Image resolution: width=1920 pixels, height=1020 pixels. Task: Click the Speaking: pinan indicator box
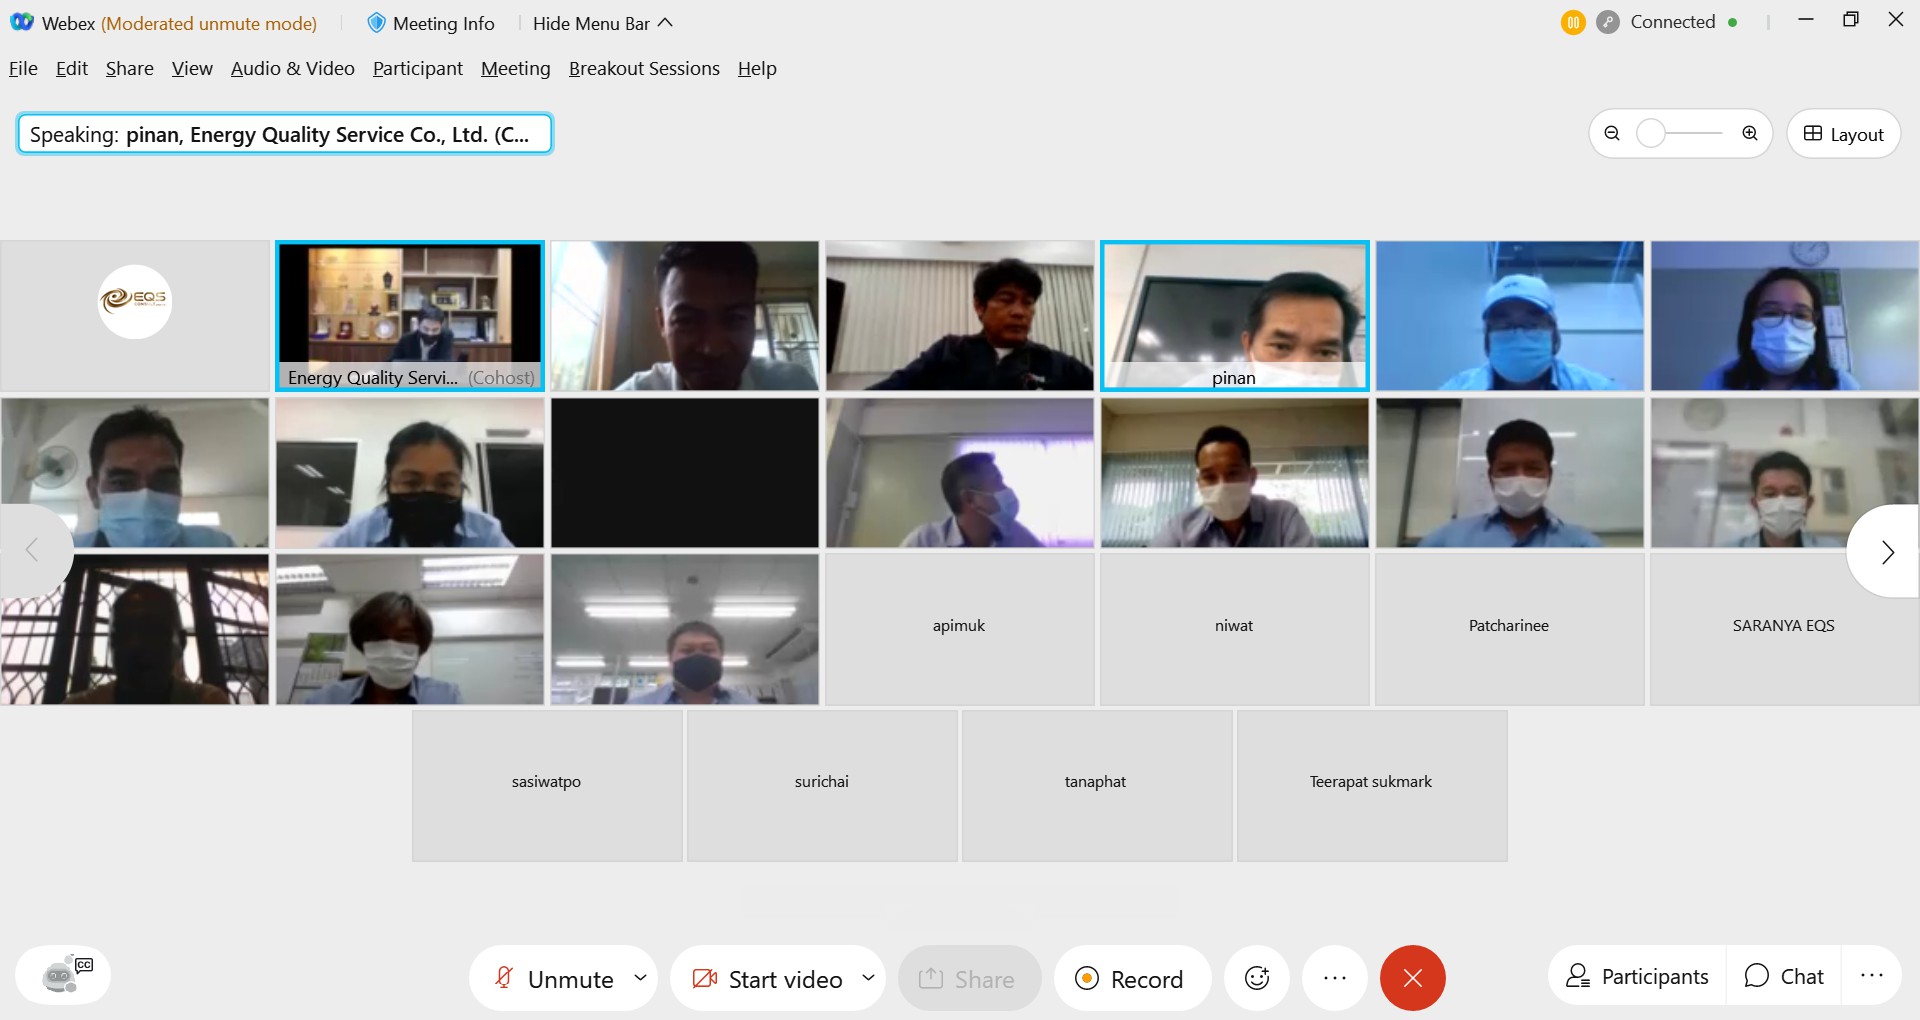pyautogui.click(x=285, y=134)
